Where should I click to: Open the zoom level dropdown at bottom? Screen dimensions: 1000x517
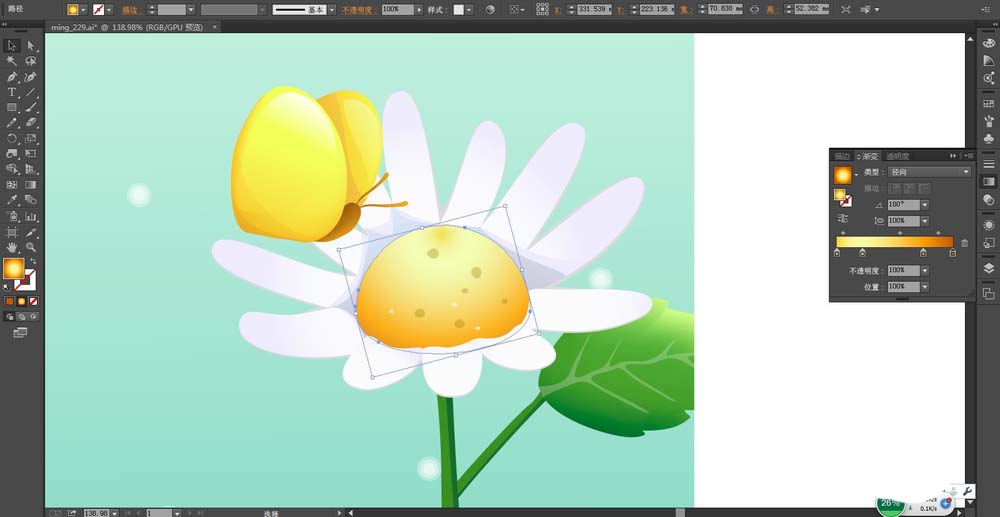(x=114, y=513)
